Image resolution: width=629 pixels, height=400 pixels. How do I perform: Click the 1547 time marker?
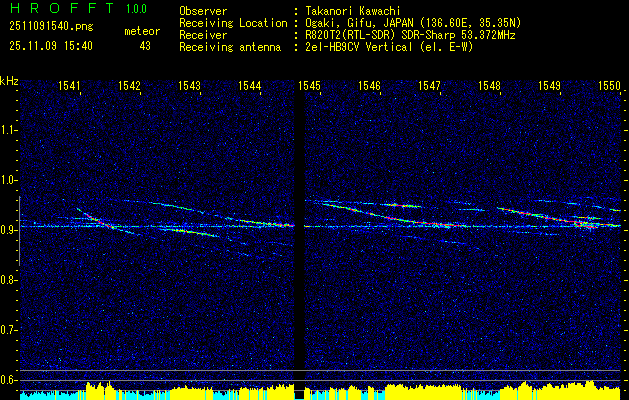point(429,85)
